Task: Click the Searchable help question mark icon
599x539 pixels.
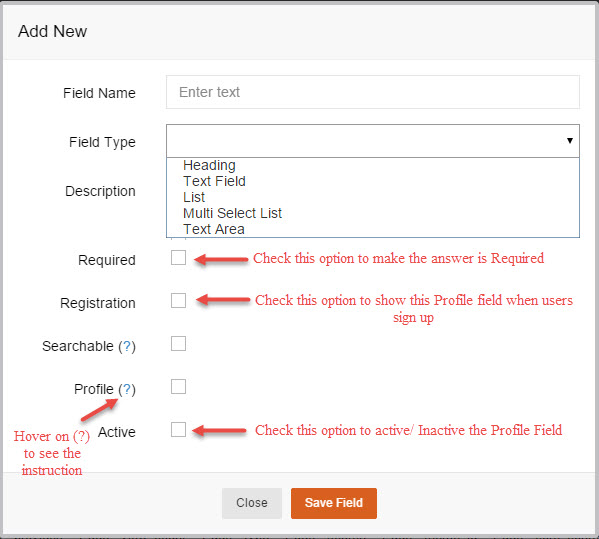Action: pos(127,346)
